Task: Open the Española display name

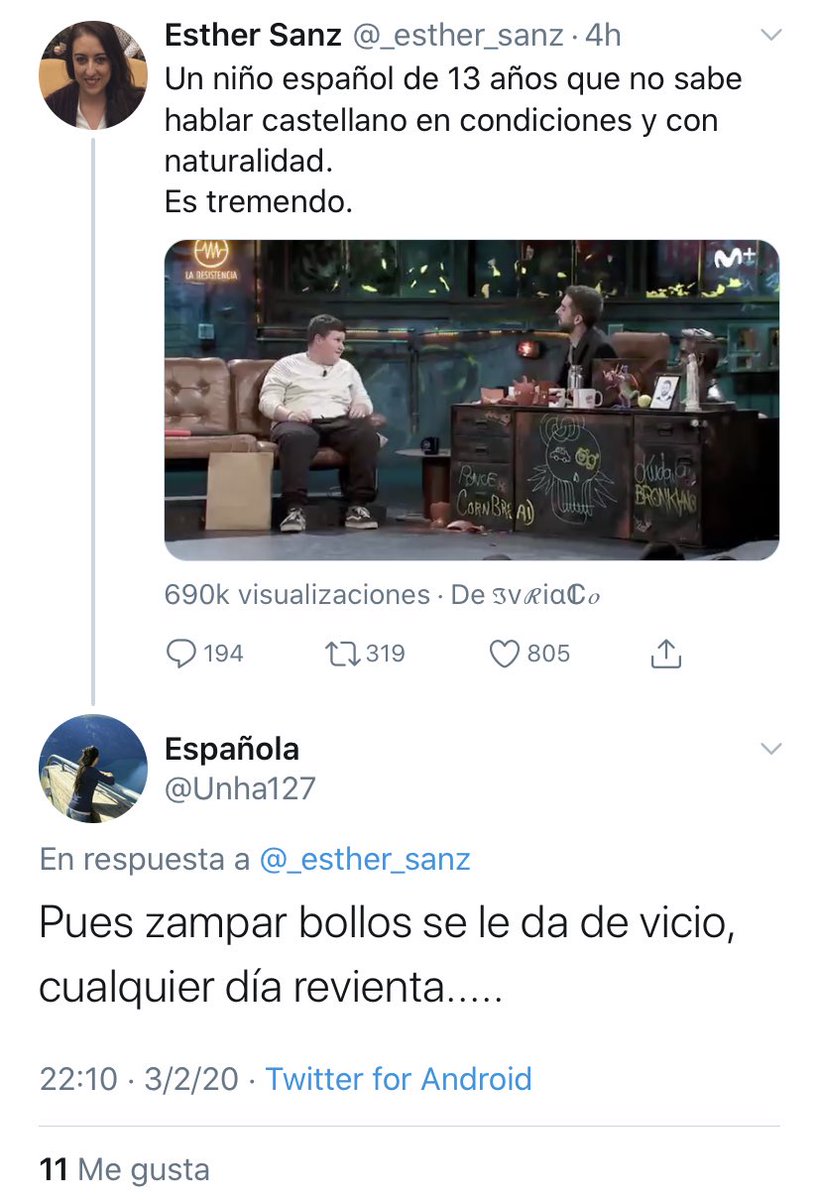Action: click(x=231, y=748)
